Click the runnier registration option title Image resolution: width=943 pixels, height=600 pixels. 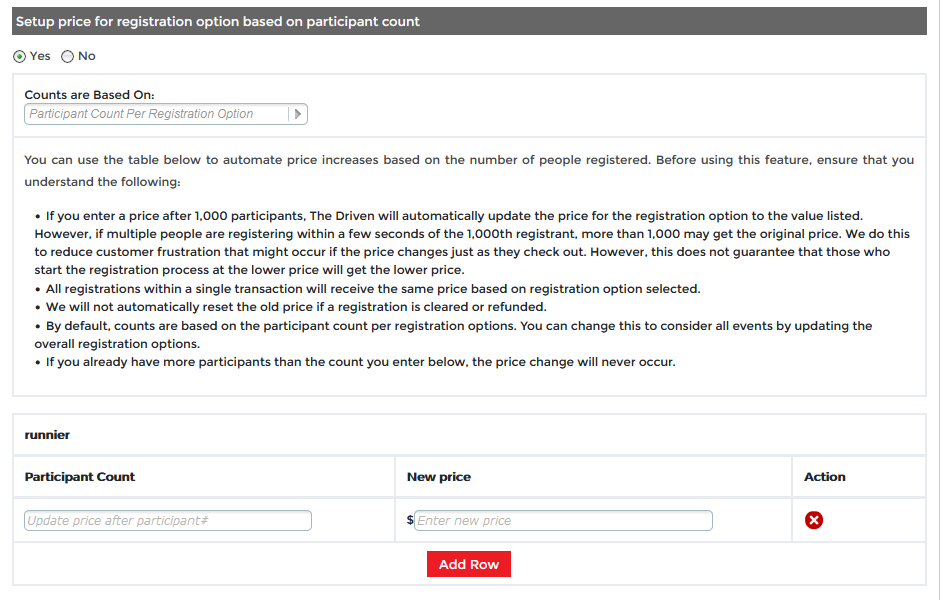pos(47,435)
